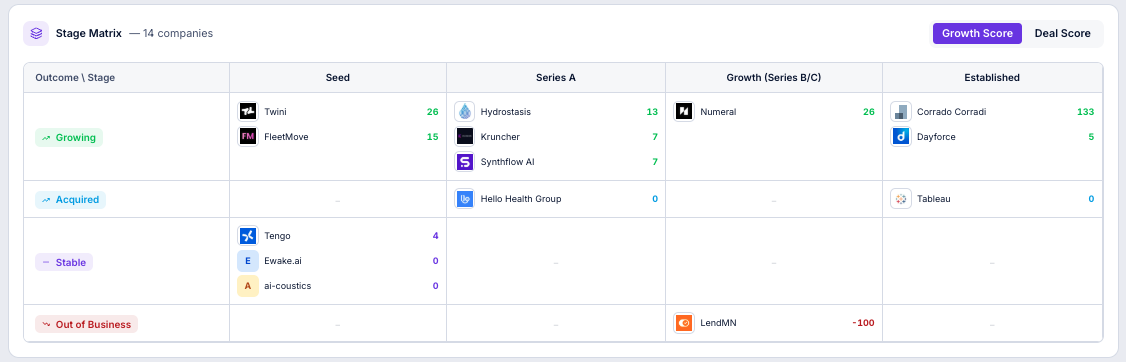Click the Kruncher company logo

pyautogui.click(x=465, y=136)
